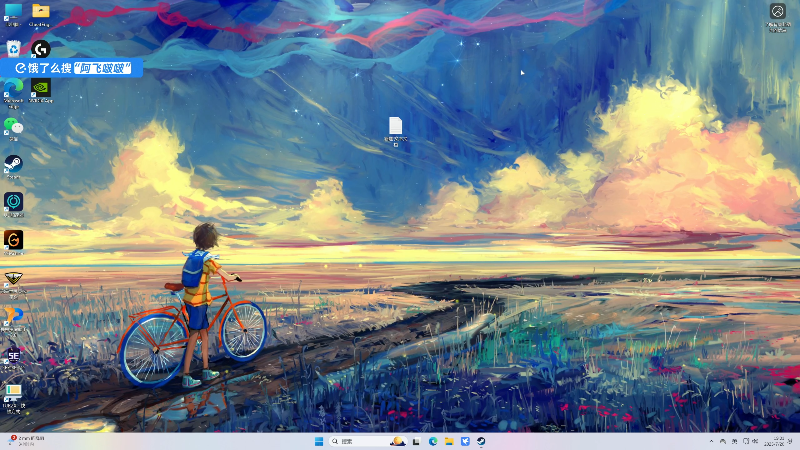Launch the Microsoft Edge desktop shortcut
The width and height of the screenshot is (800, 450).
tap(13, 92)
